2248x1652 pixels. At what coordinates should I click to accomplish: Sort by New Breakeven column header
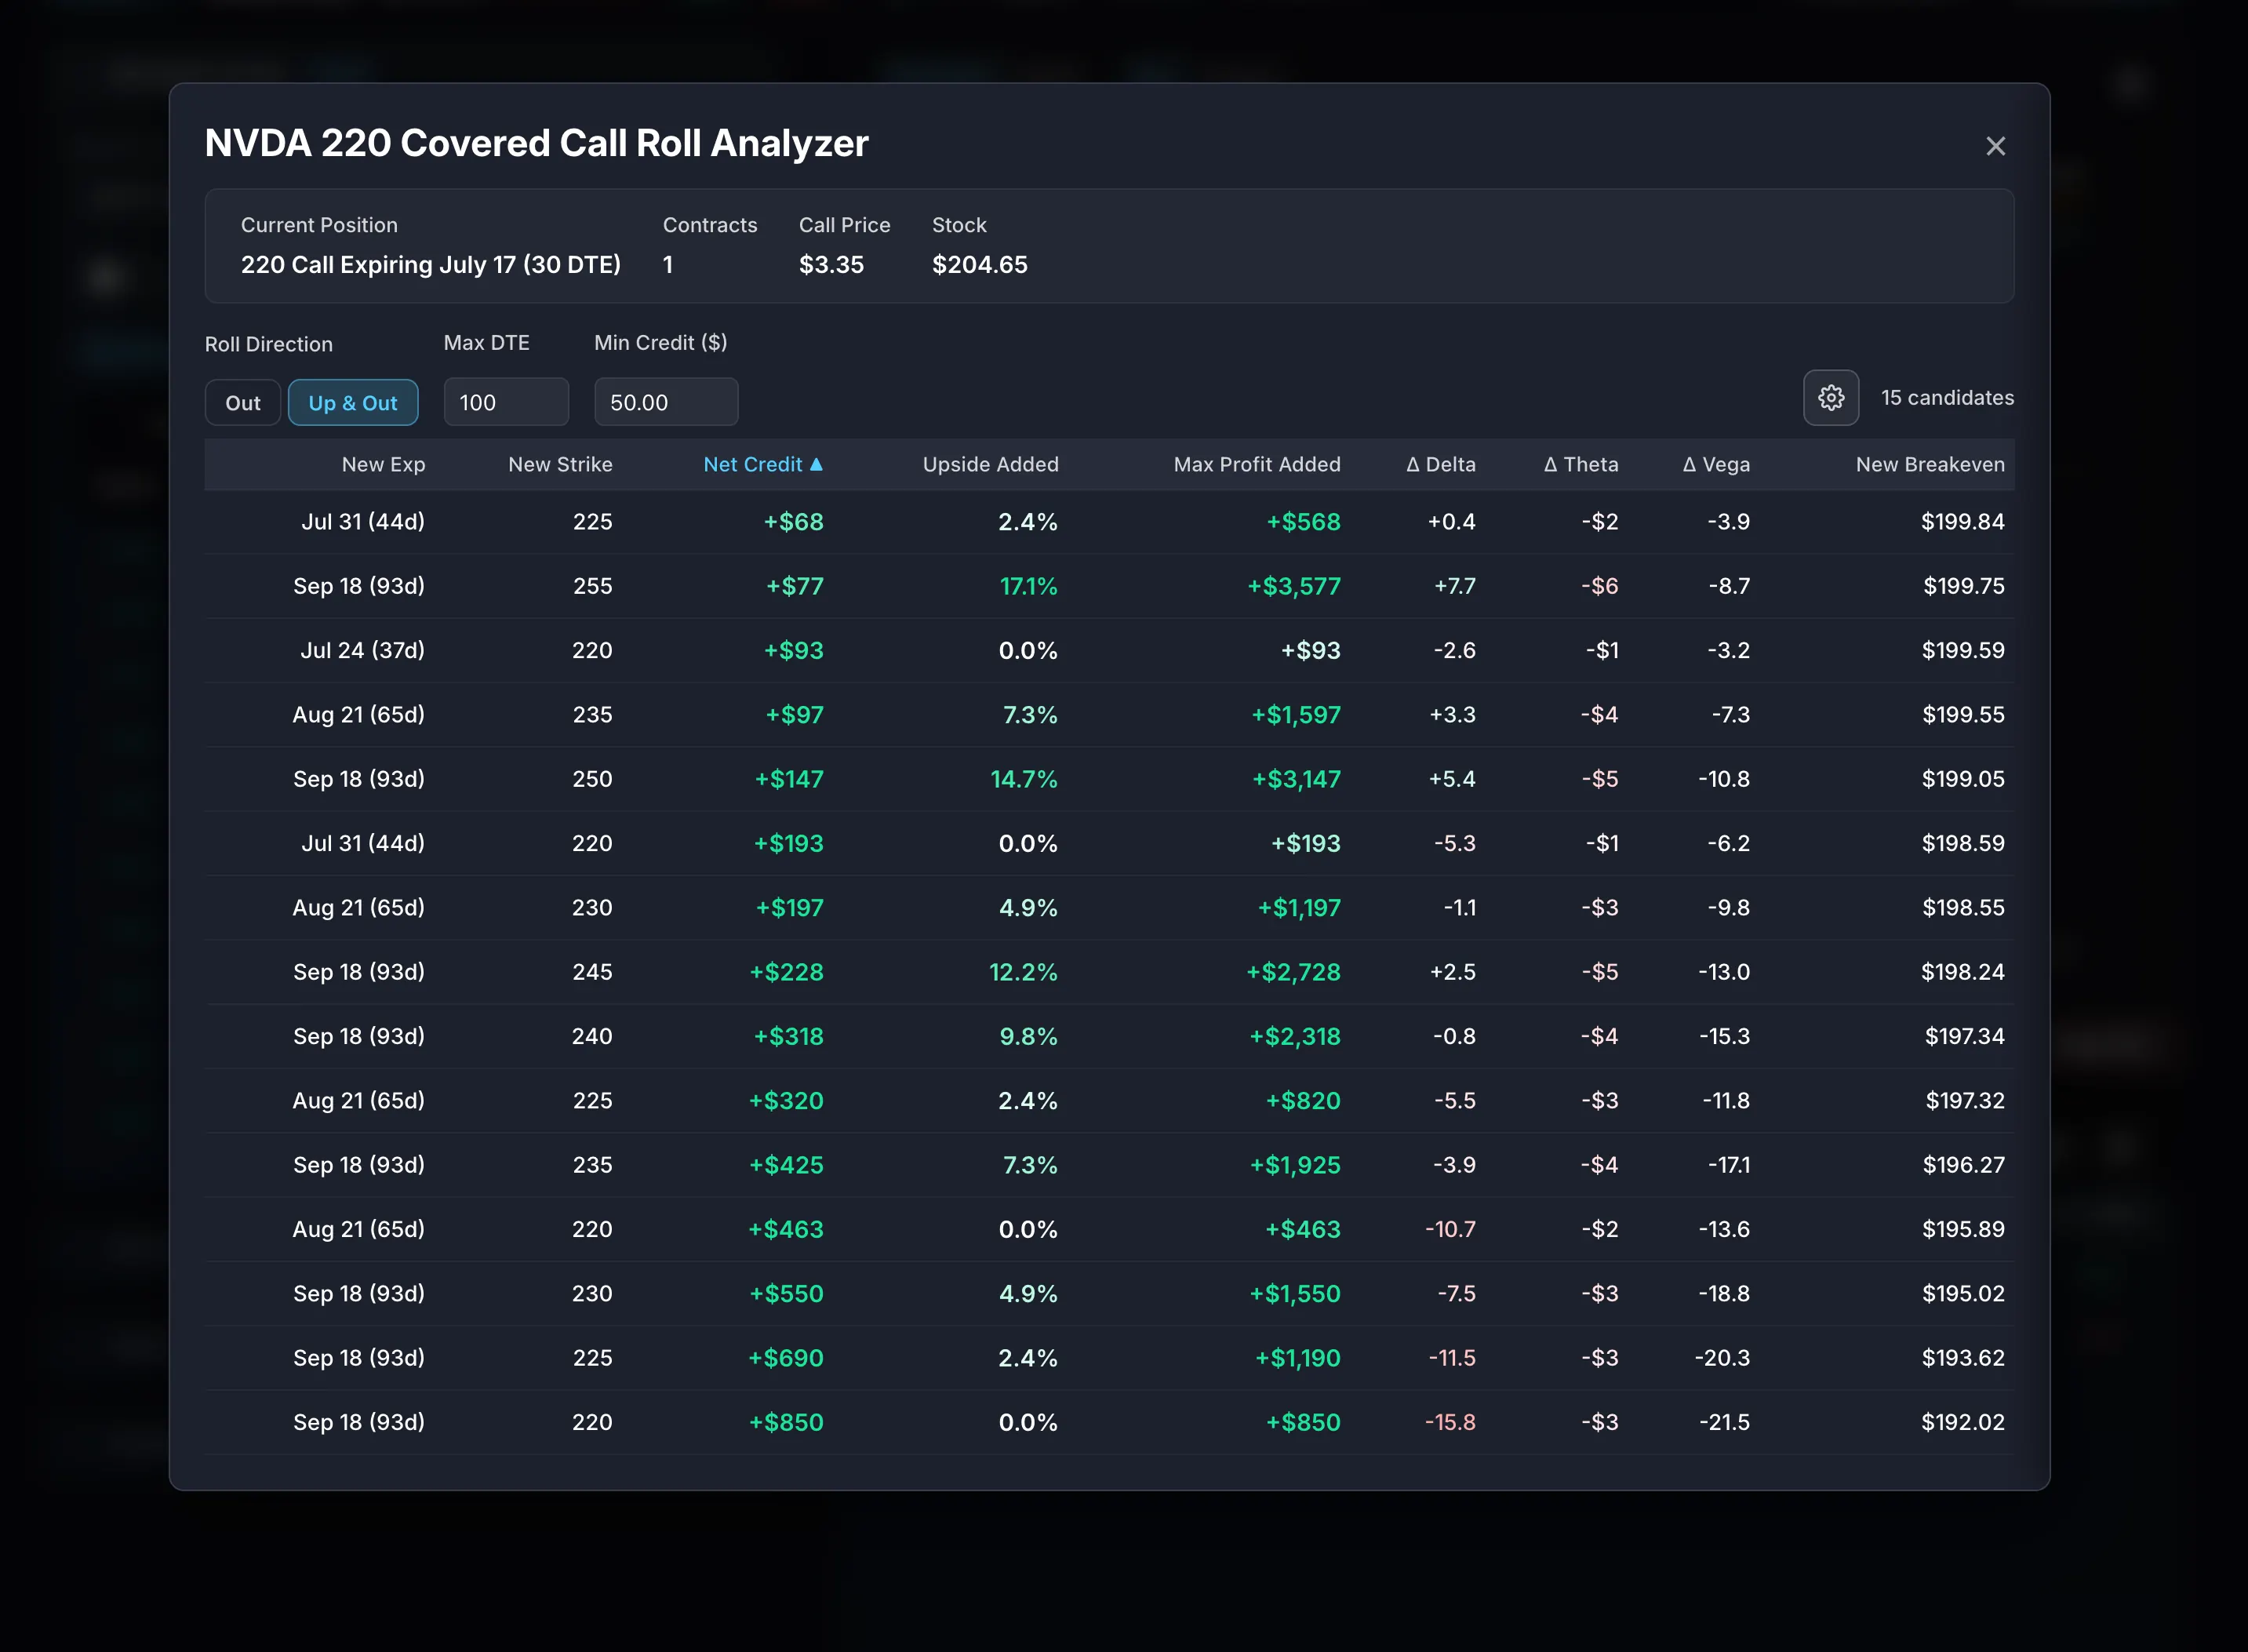pos(1930,465)
